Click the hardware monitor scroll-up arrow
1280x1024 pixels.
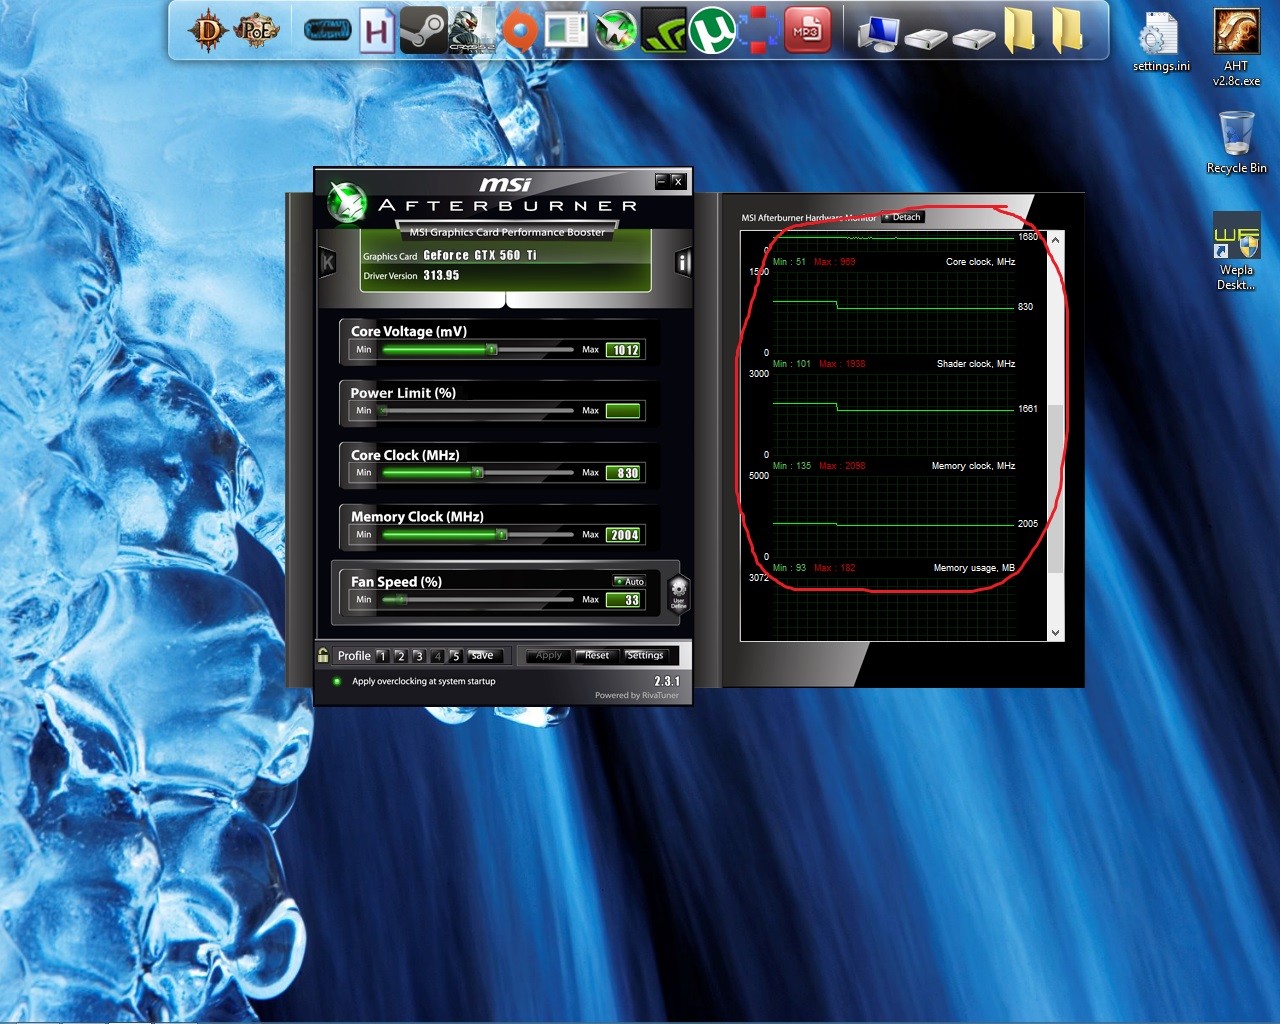point(1054,238)
